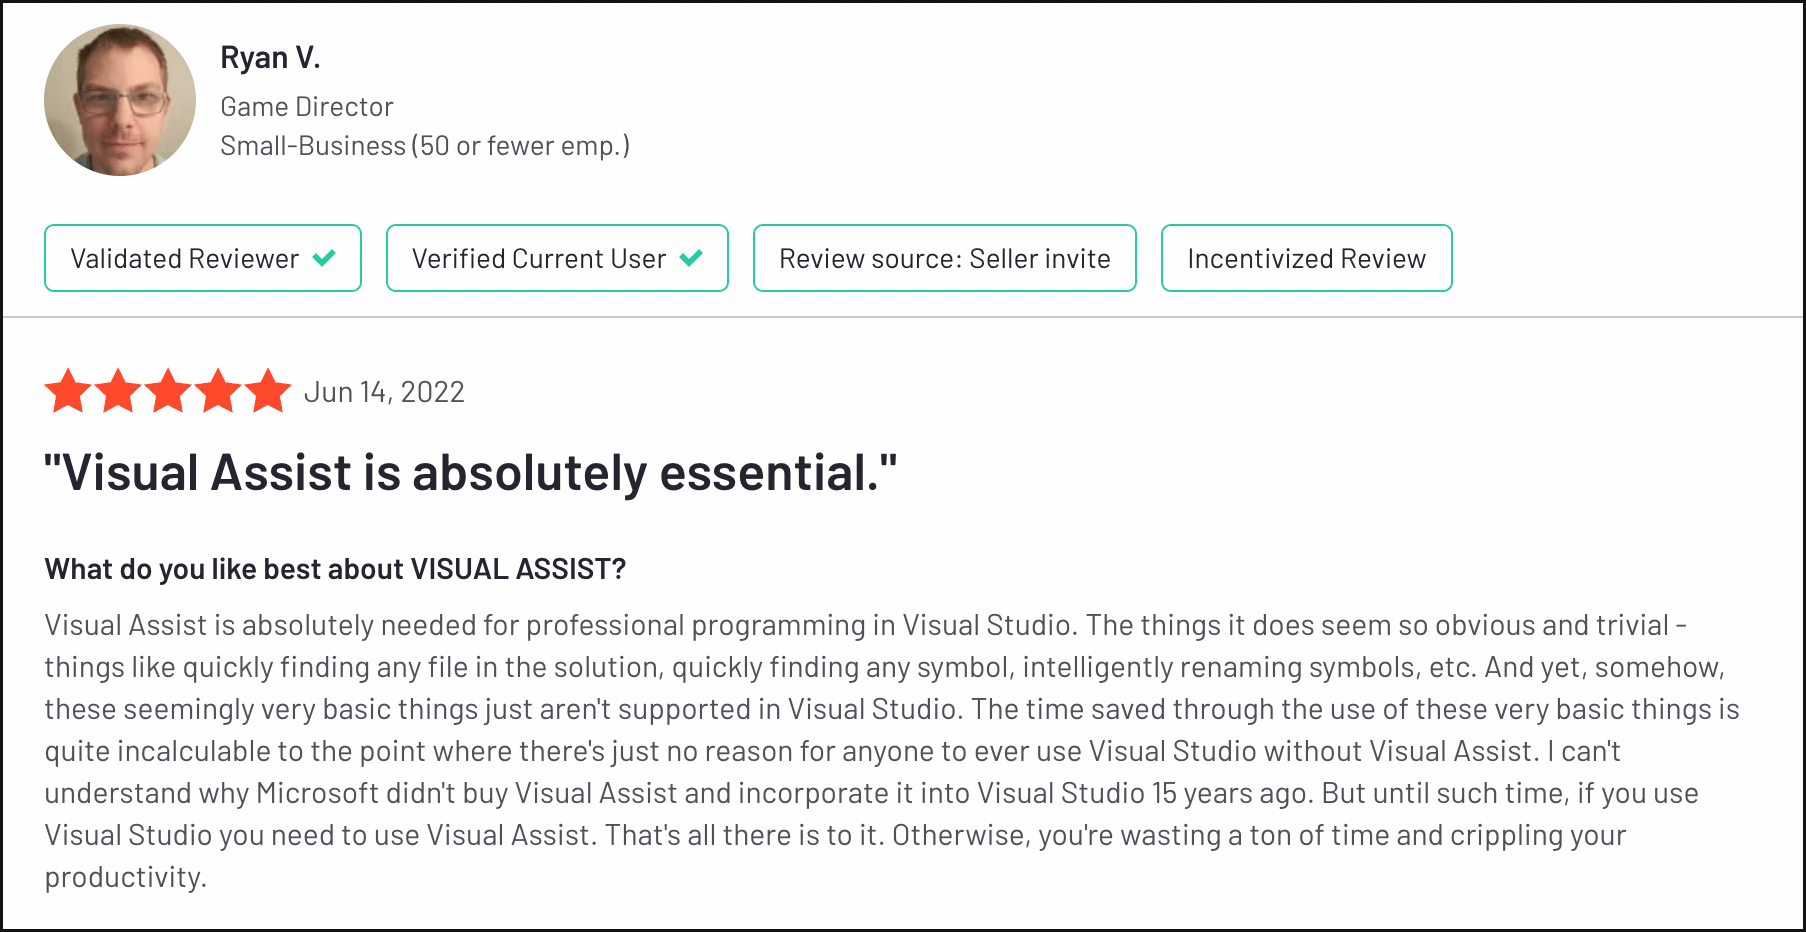Click the Jun 14, 2022 review date
Viewport: 1806px width, 932px height.
click(384, 392)
